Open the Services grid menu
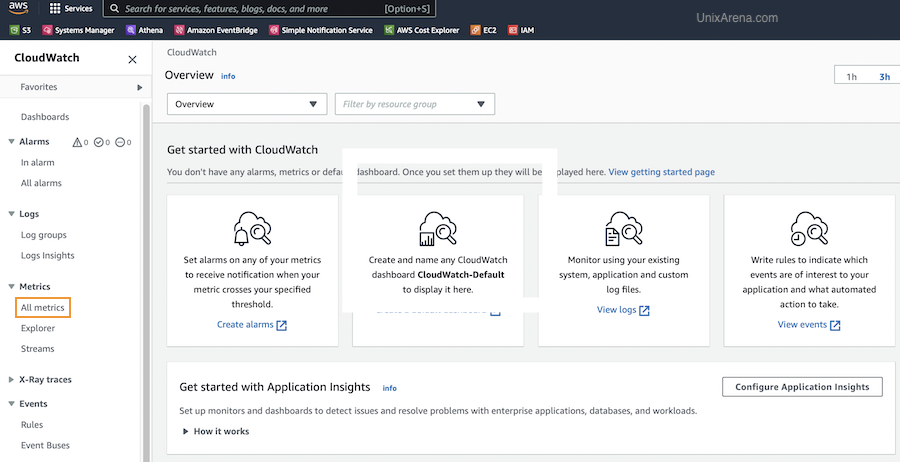900x462 pixels. coord(71,9)
